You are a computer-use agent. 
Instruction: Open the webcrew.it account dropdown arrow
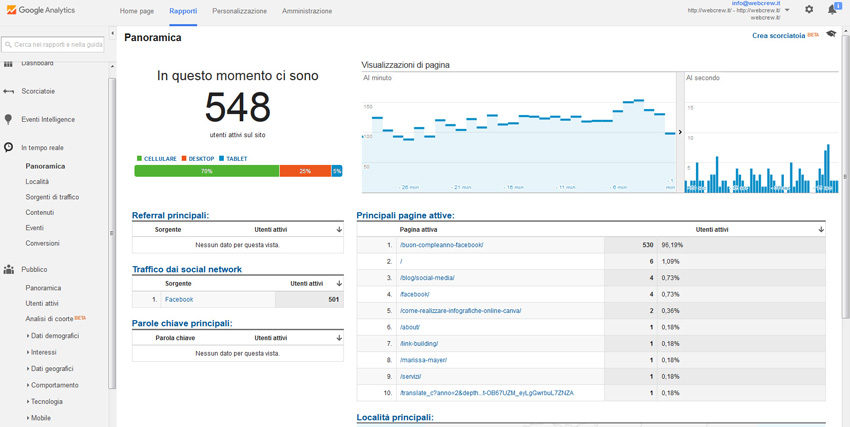(787, 10)
